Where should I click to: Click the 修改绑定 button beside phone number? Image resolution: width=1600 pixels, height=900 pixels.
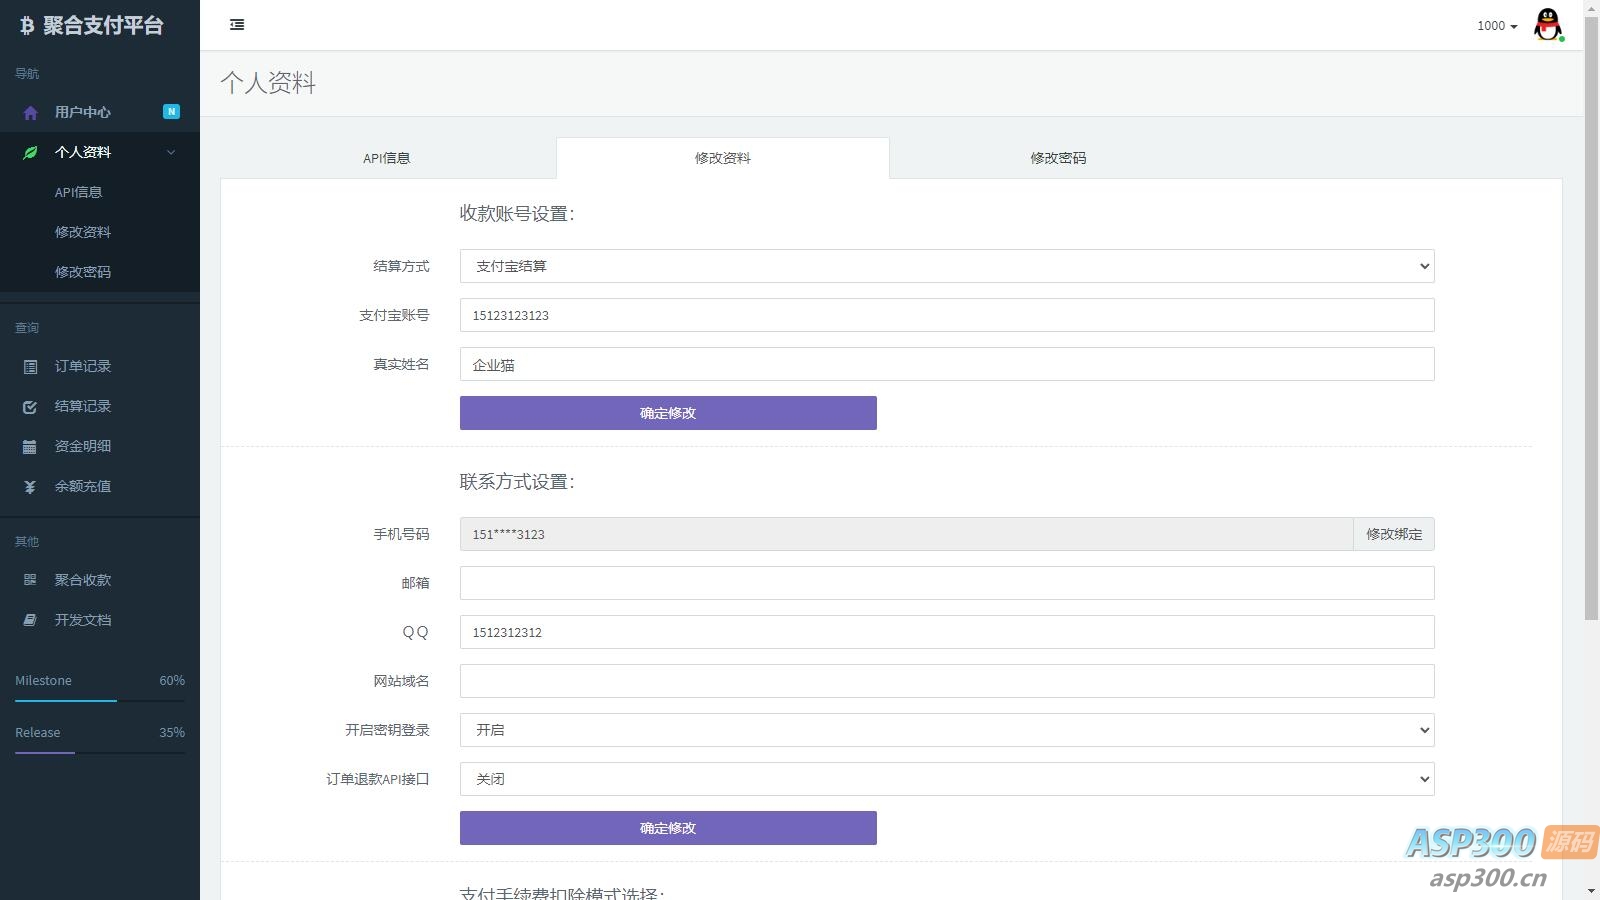click(1393, 534)
